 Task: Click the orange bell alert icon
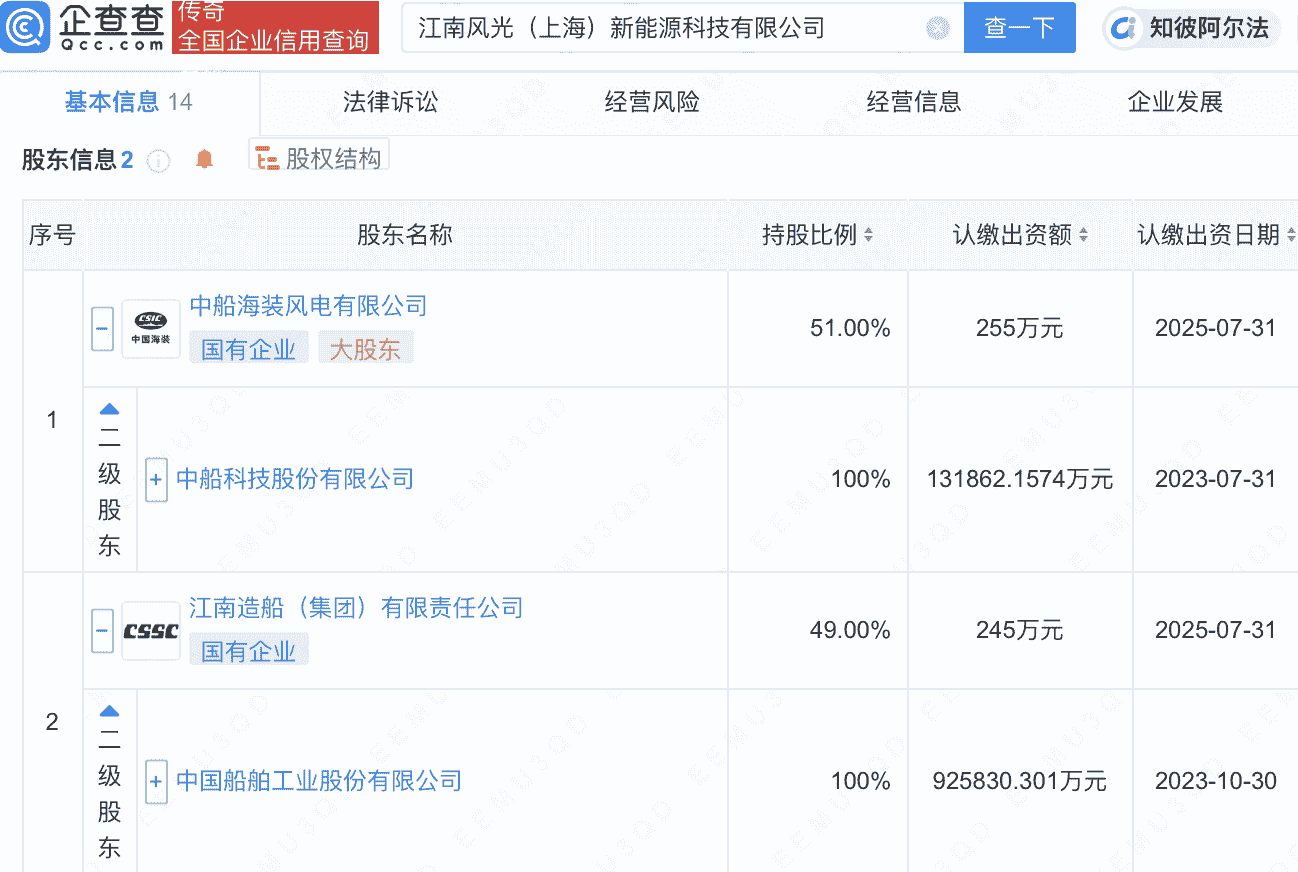204,159
